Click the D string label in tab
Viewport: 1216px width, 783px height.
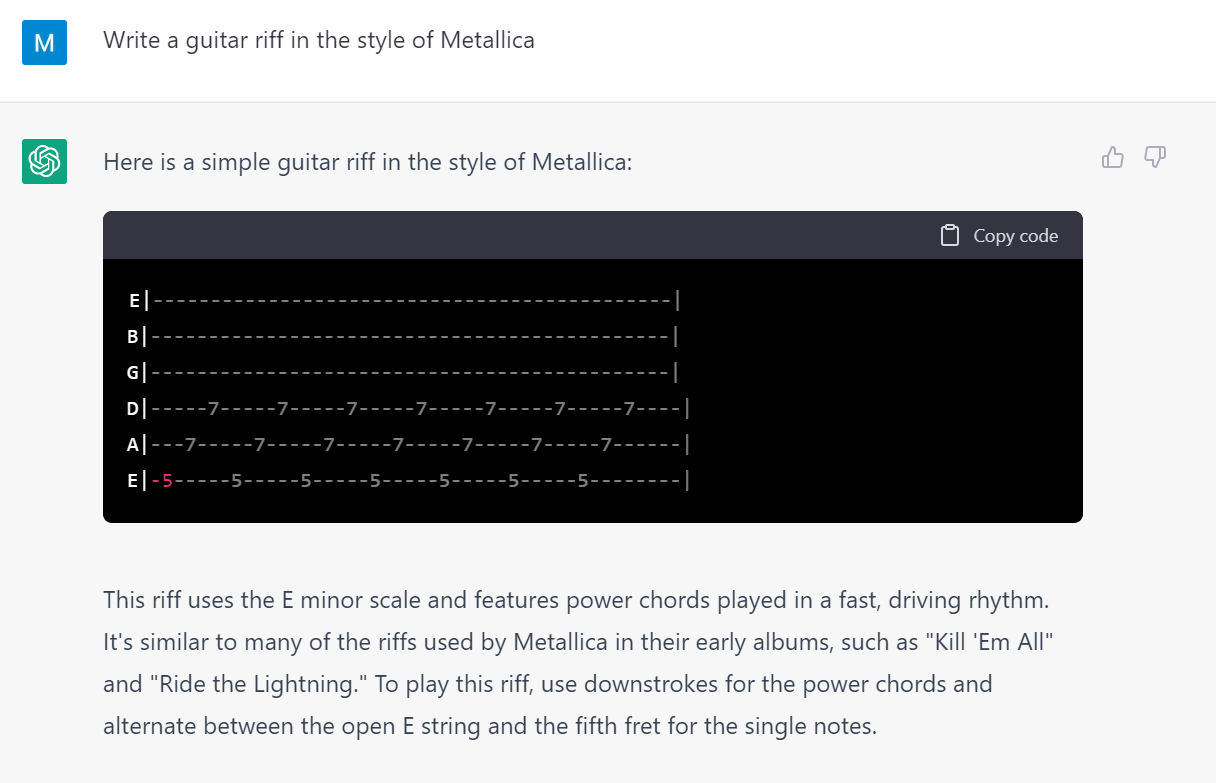[x=133, y=408]
